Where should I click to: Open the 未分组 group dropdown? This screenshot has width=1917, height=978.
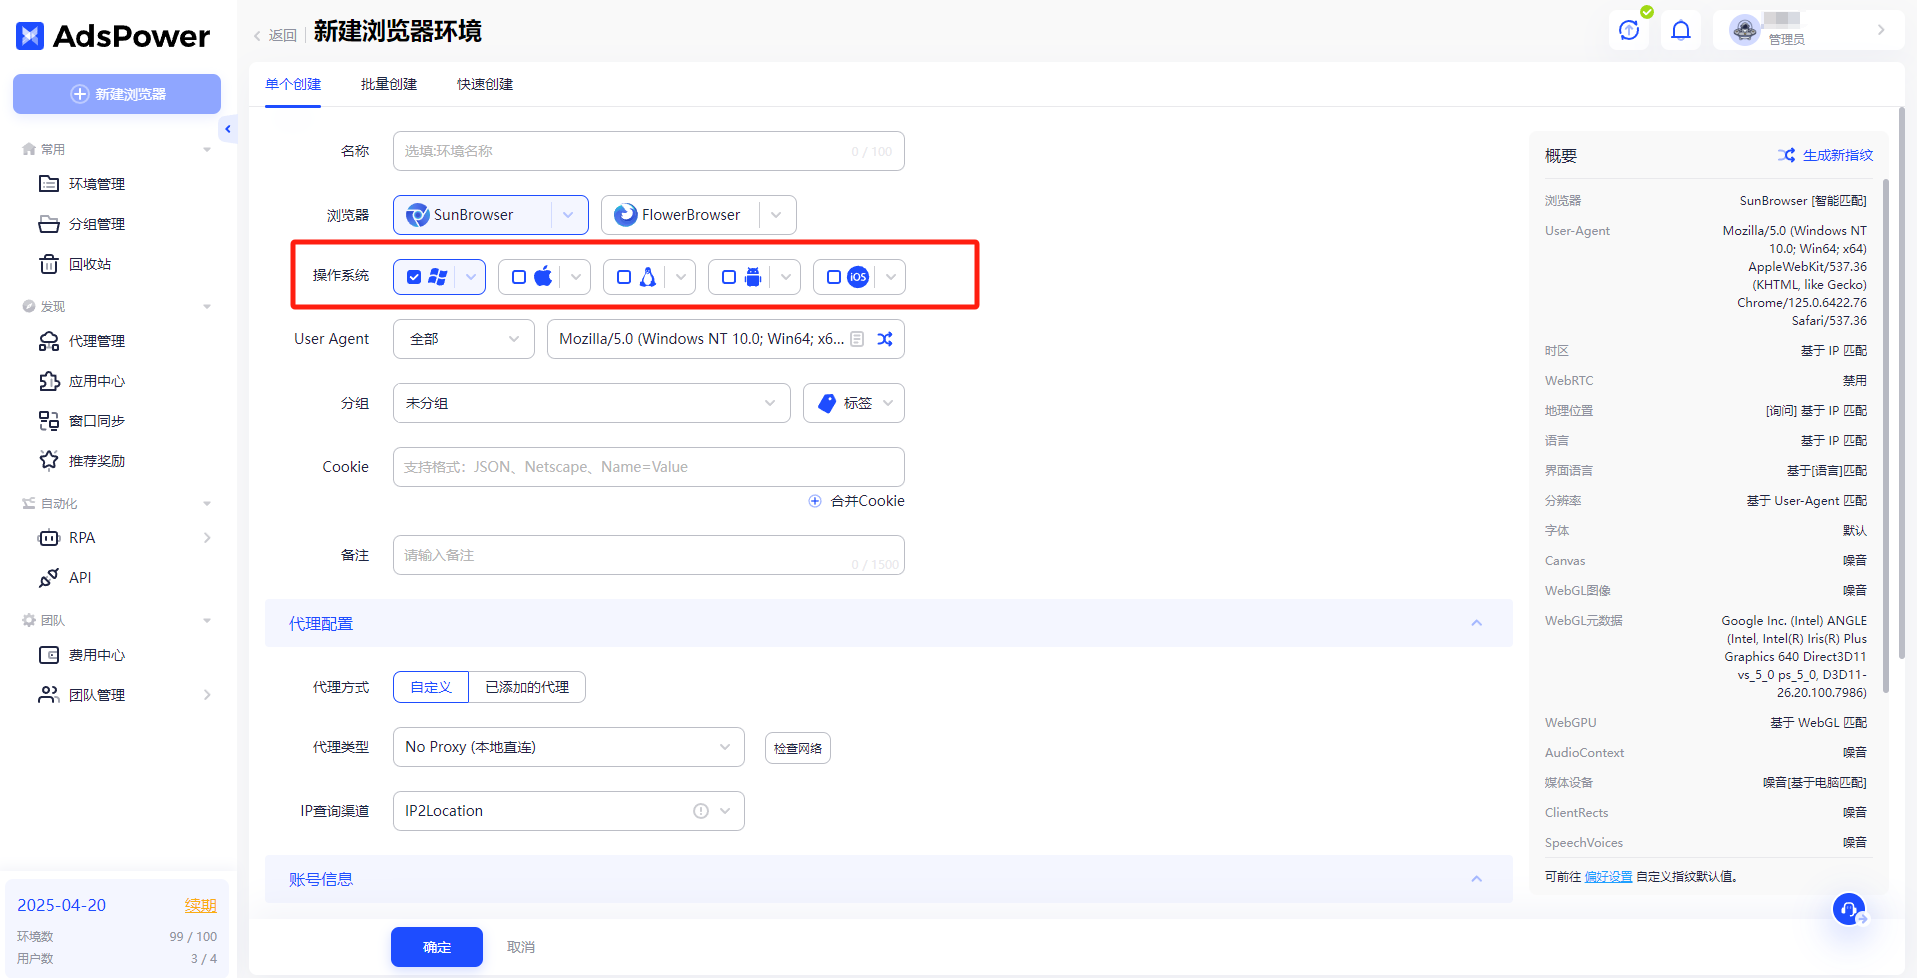pos(592,403)
